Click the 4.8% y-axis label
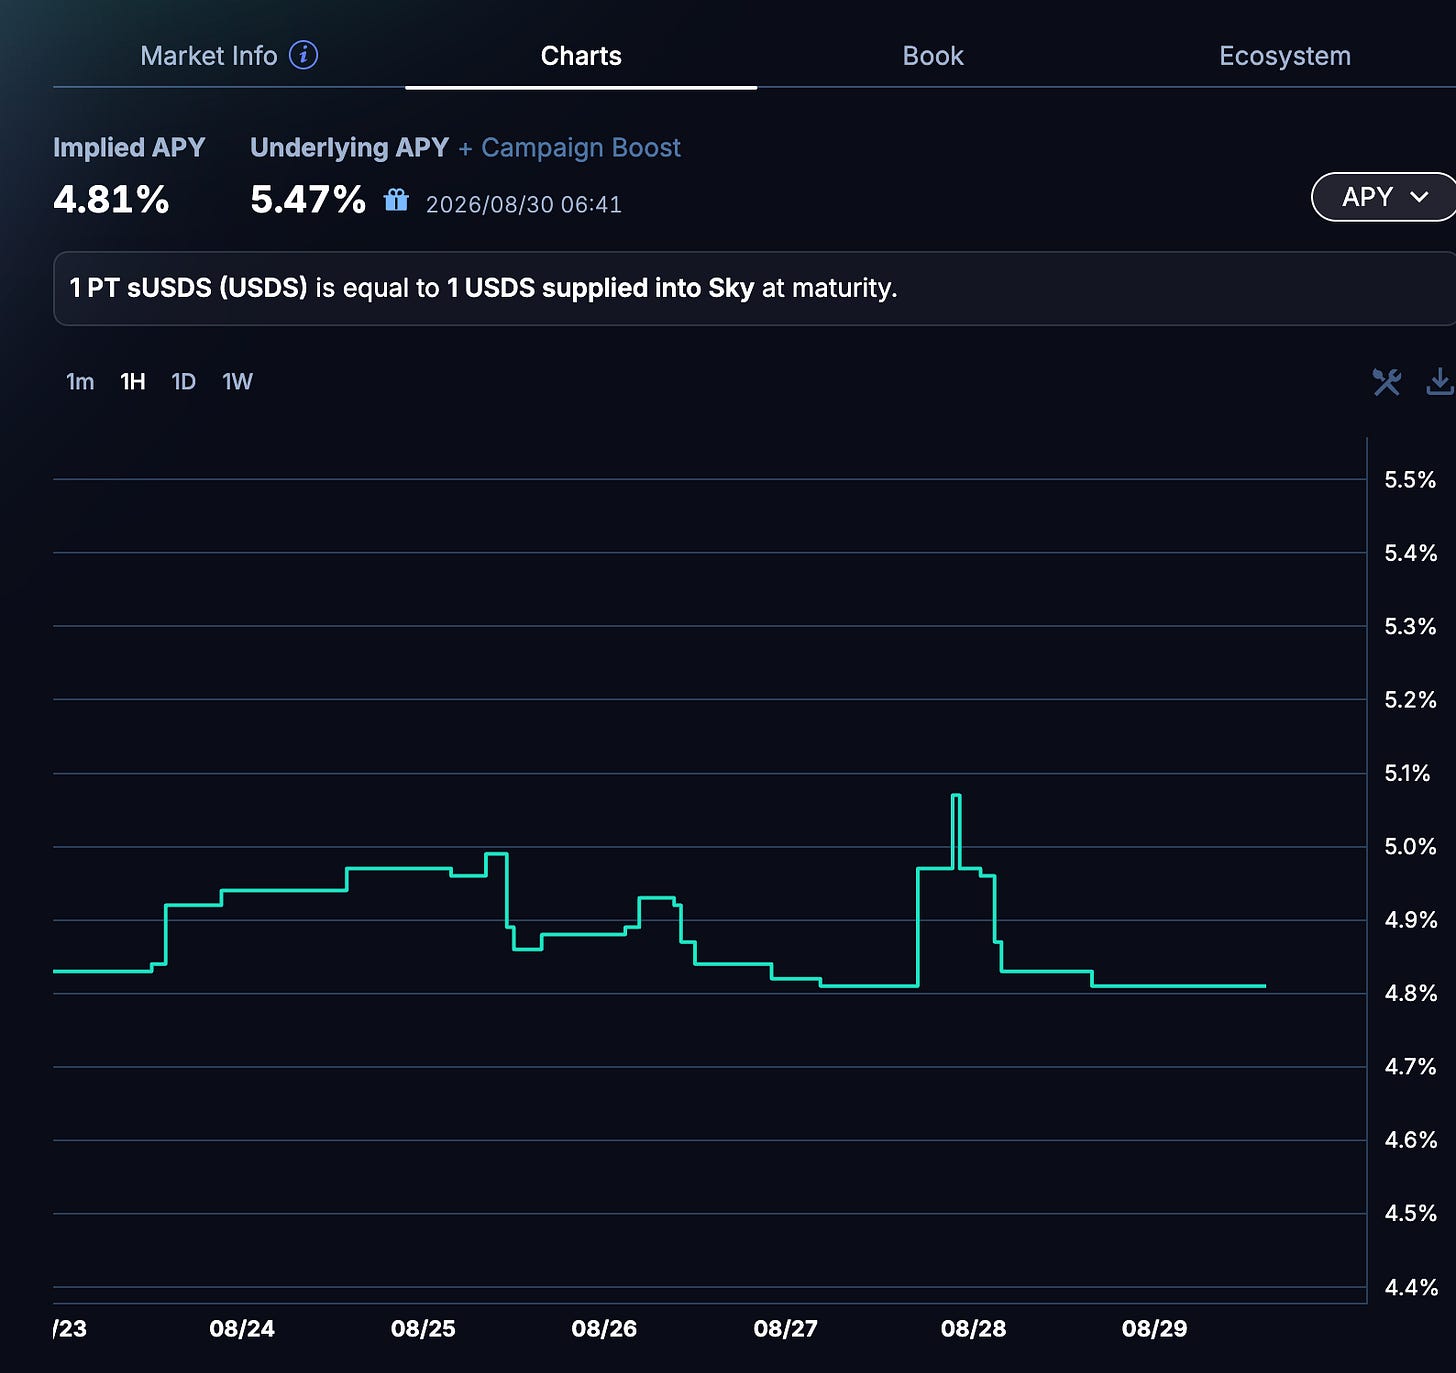Screen dimensions: 1456x1373 [x=1410, y=994]
